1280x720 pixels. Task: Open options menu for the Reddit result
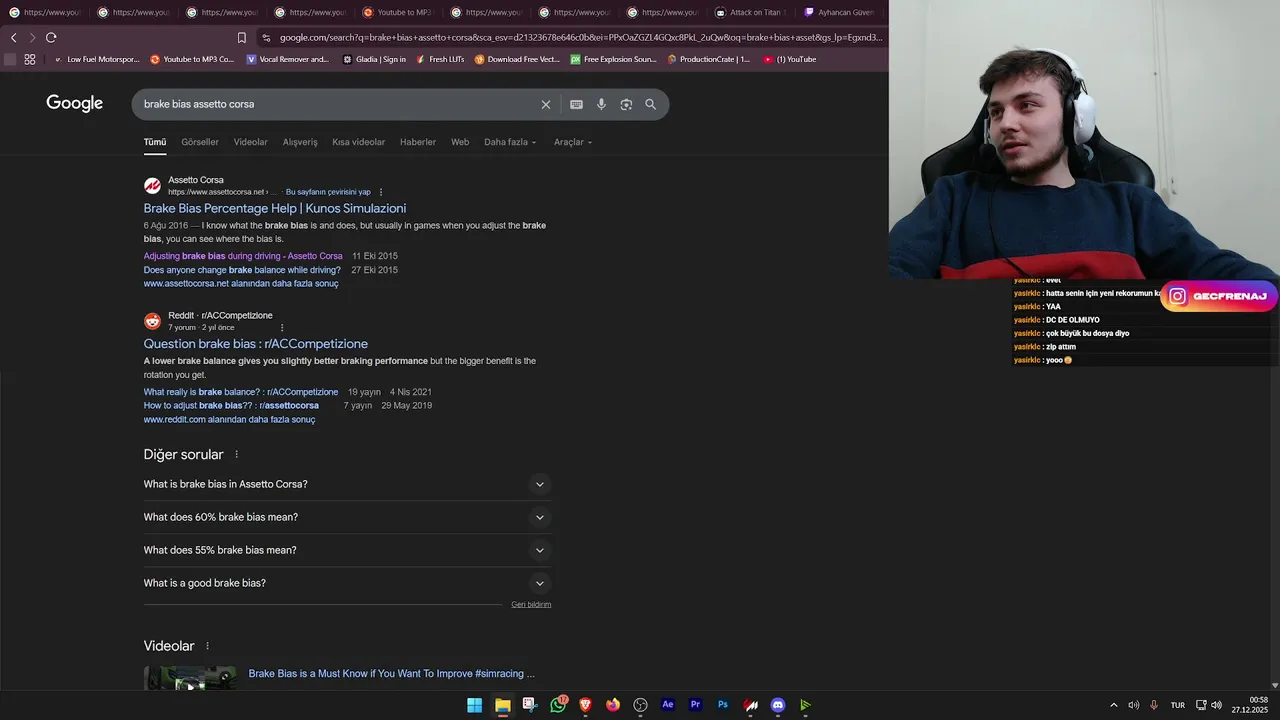[282, 328]
